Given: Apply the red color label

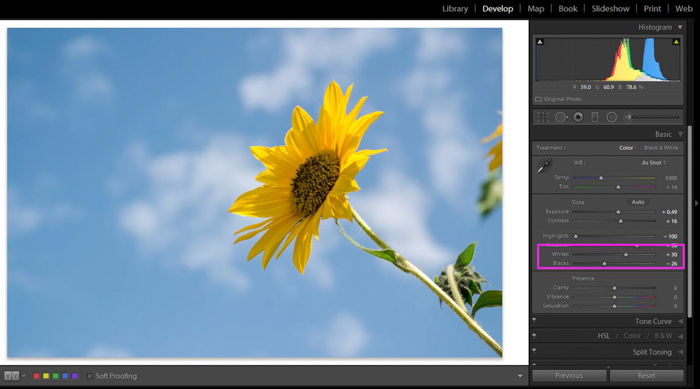Looking at the screenshot, I should tap(36, 376).
